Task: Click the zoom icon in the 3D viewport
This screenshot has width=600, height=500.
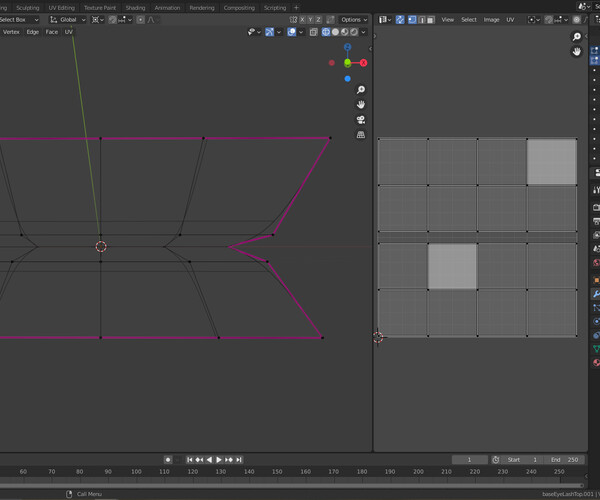Action: [x=360, y=90]
